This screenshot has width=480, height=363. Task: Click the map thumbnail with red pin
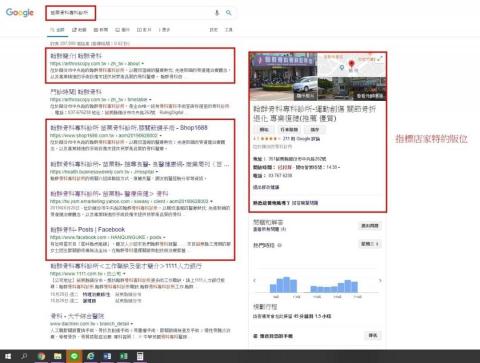[352, 65]
